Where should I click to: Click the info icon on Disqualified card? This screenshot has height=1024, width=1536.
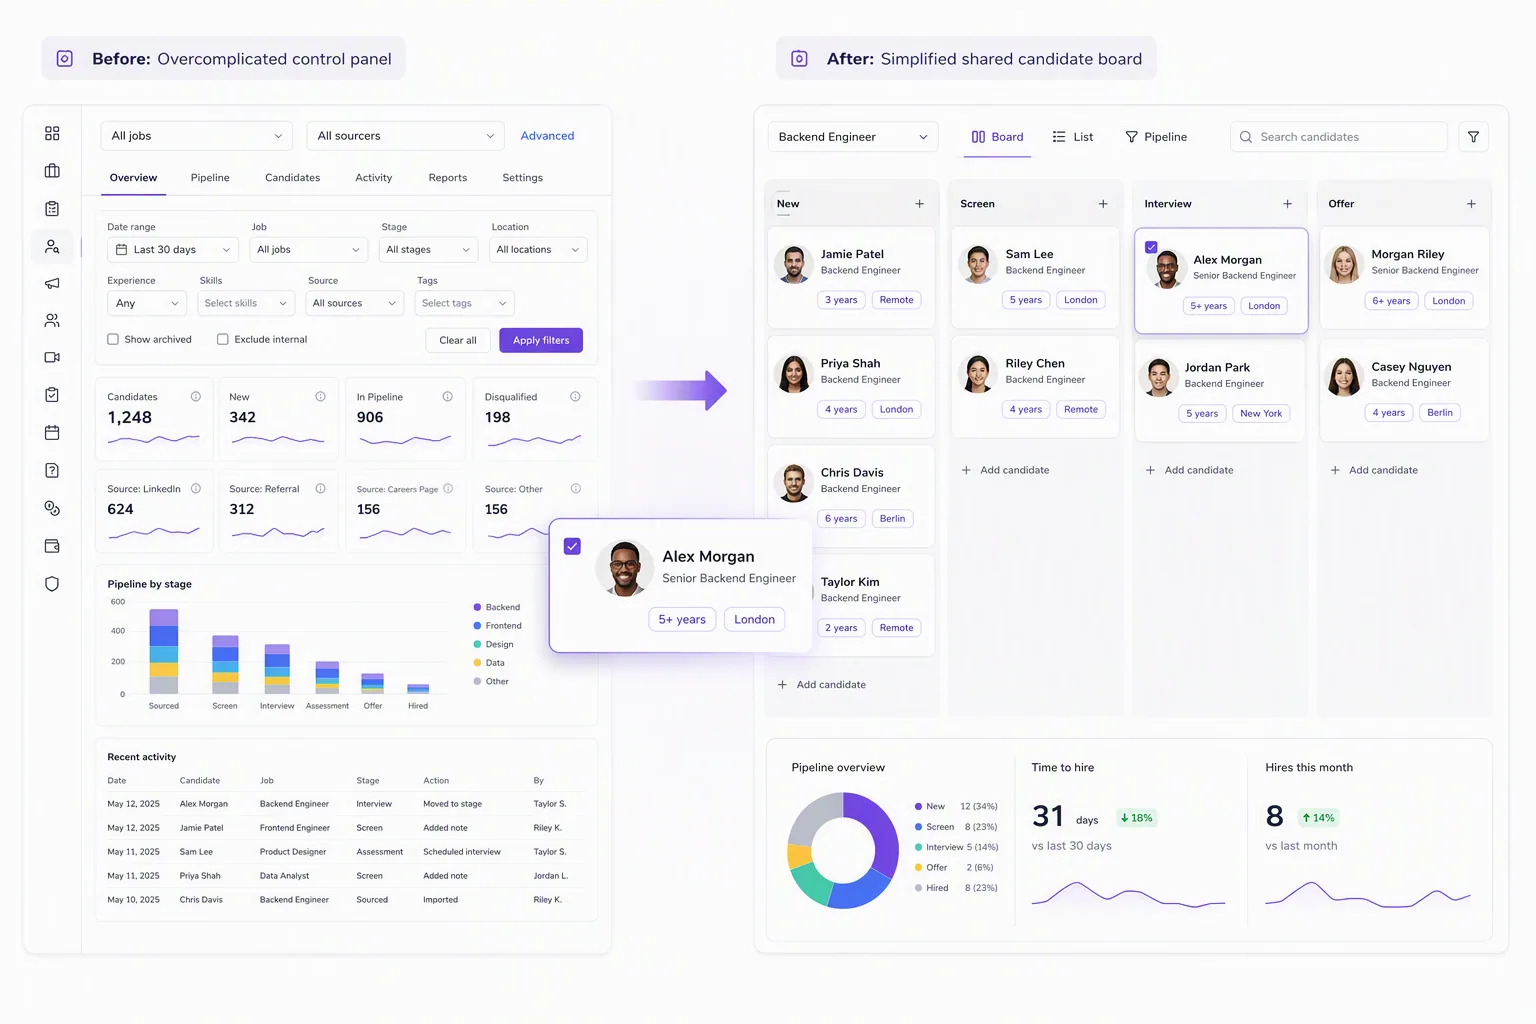(x=575, y=397)
